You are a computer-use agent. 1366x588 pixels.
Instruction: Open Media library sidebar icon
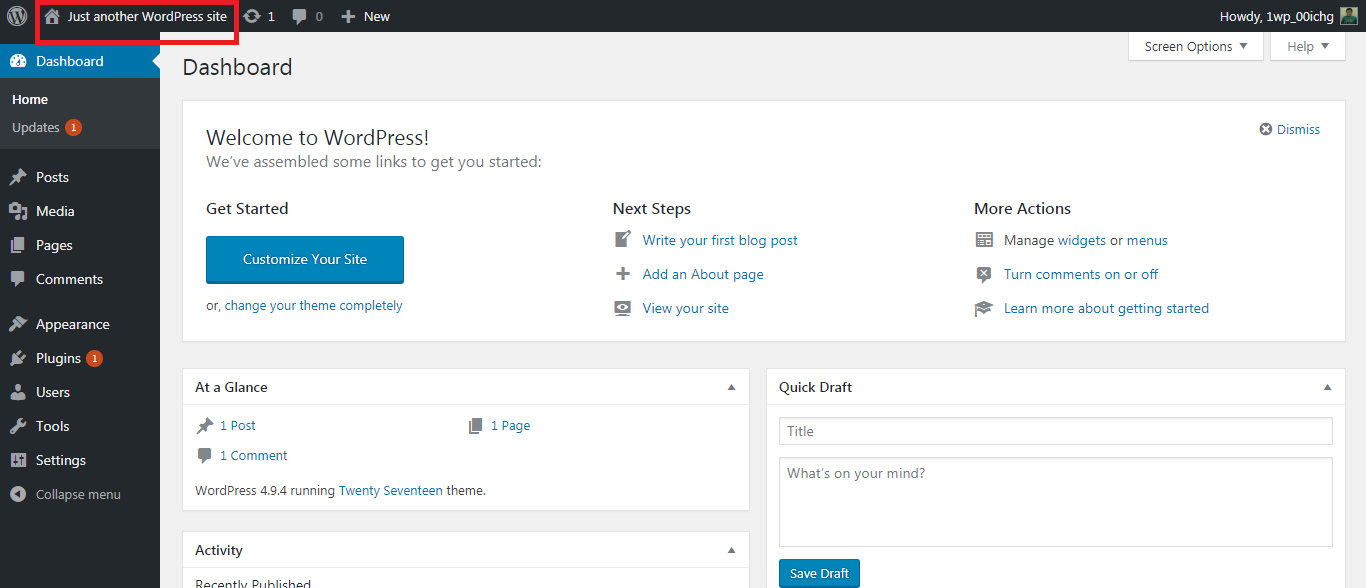(x=18, y=211)
